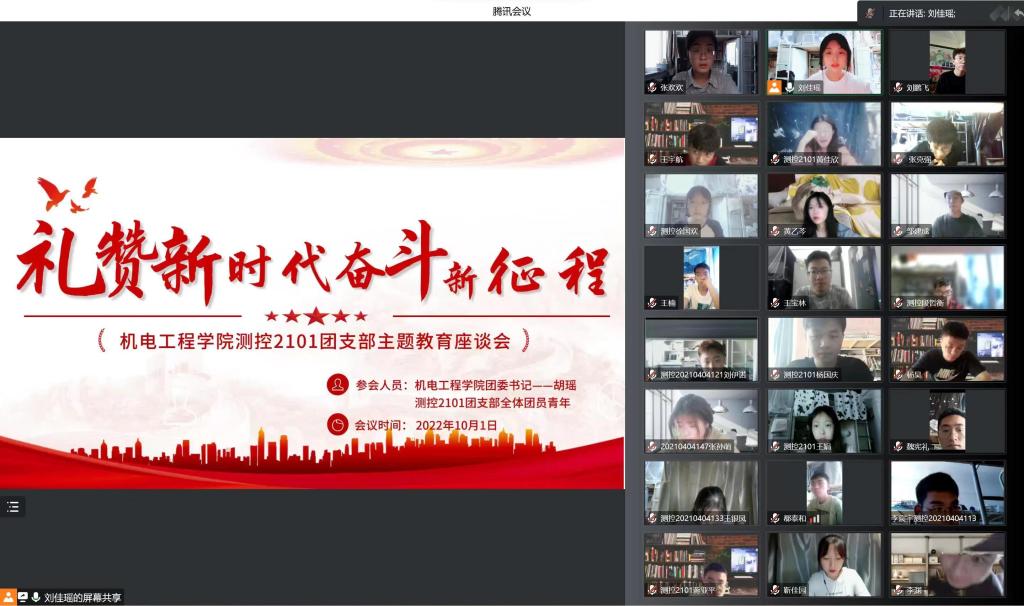Select 靳佳园's video thumbnail
The width and height of the screenshot is (1024, 606).
tap(824, 564)
